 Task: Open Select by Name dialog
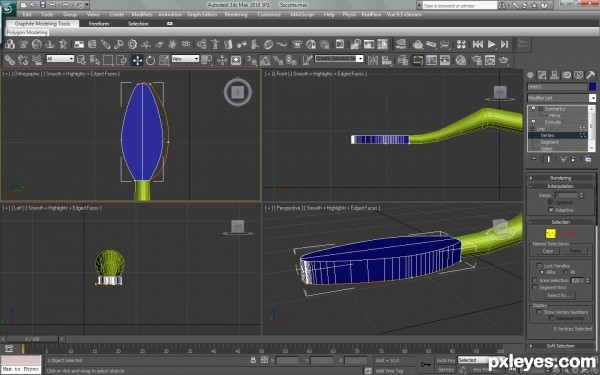[x=95, y=60]
